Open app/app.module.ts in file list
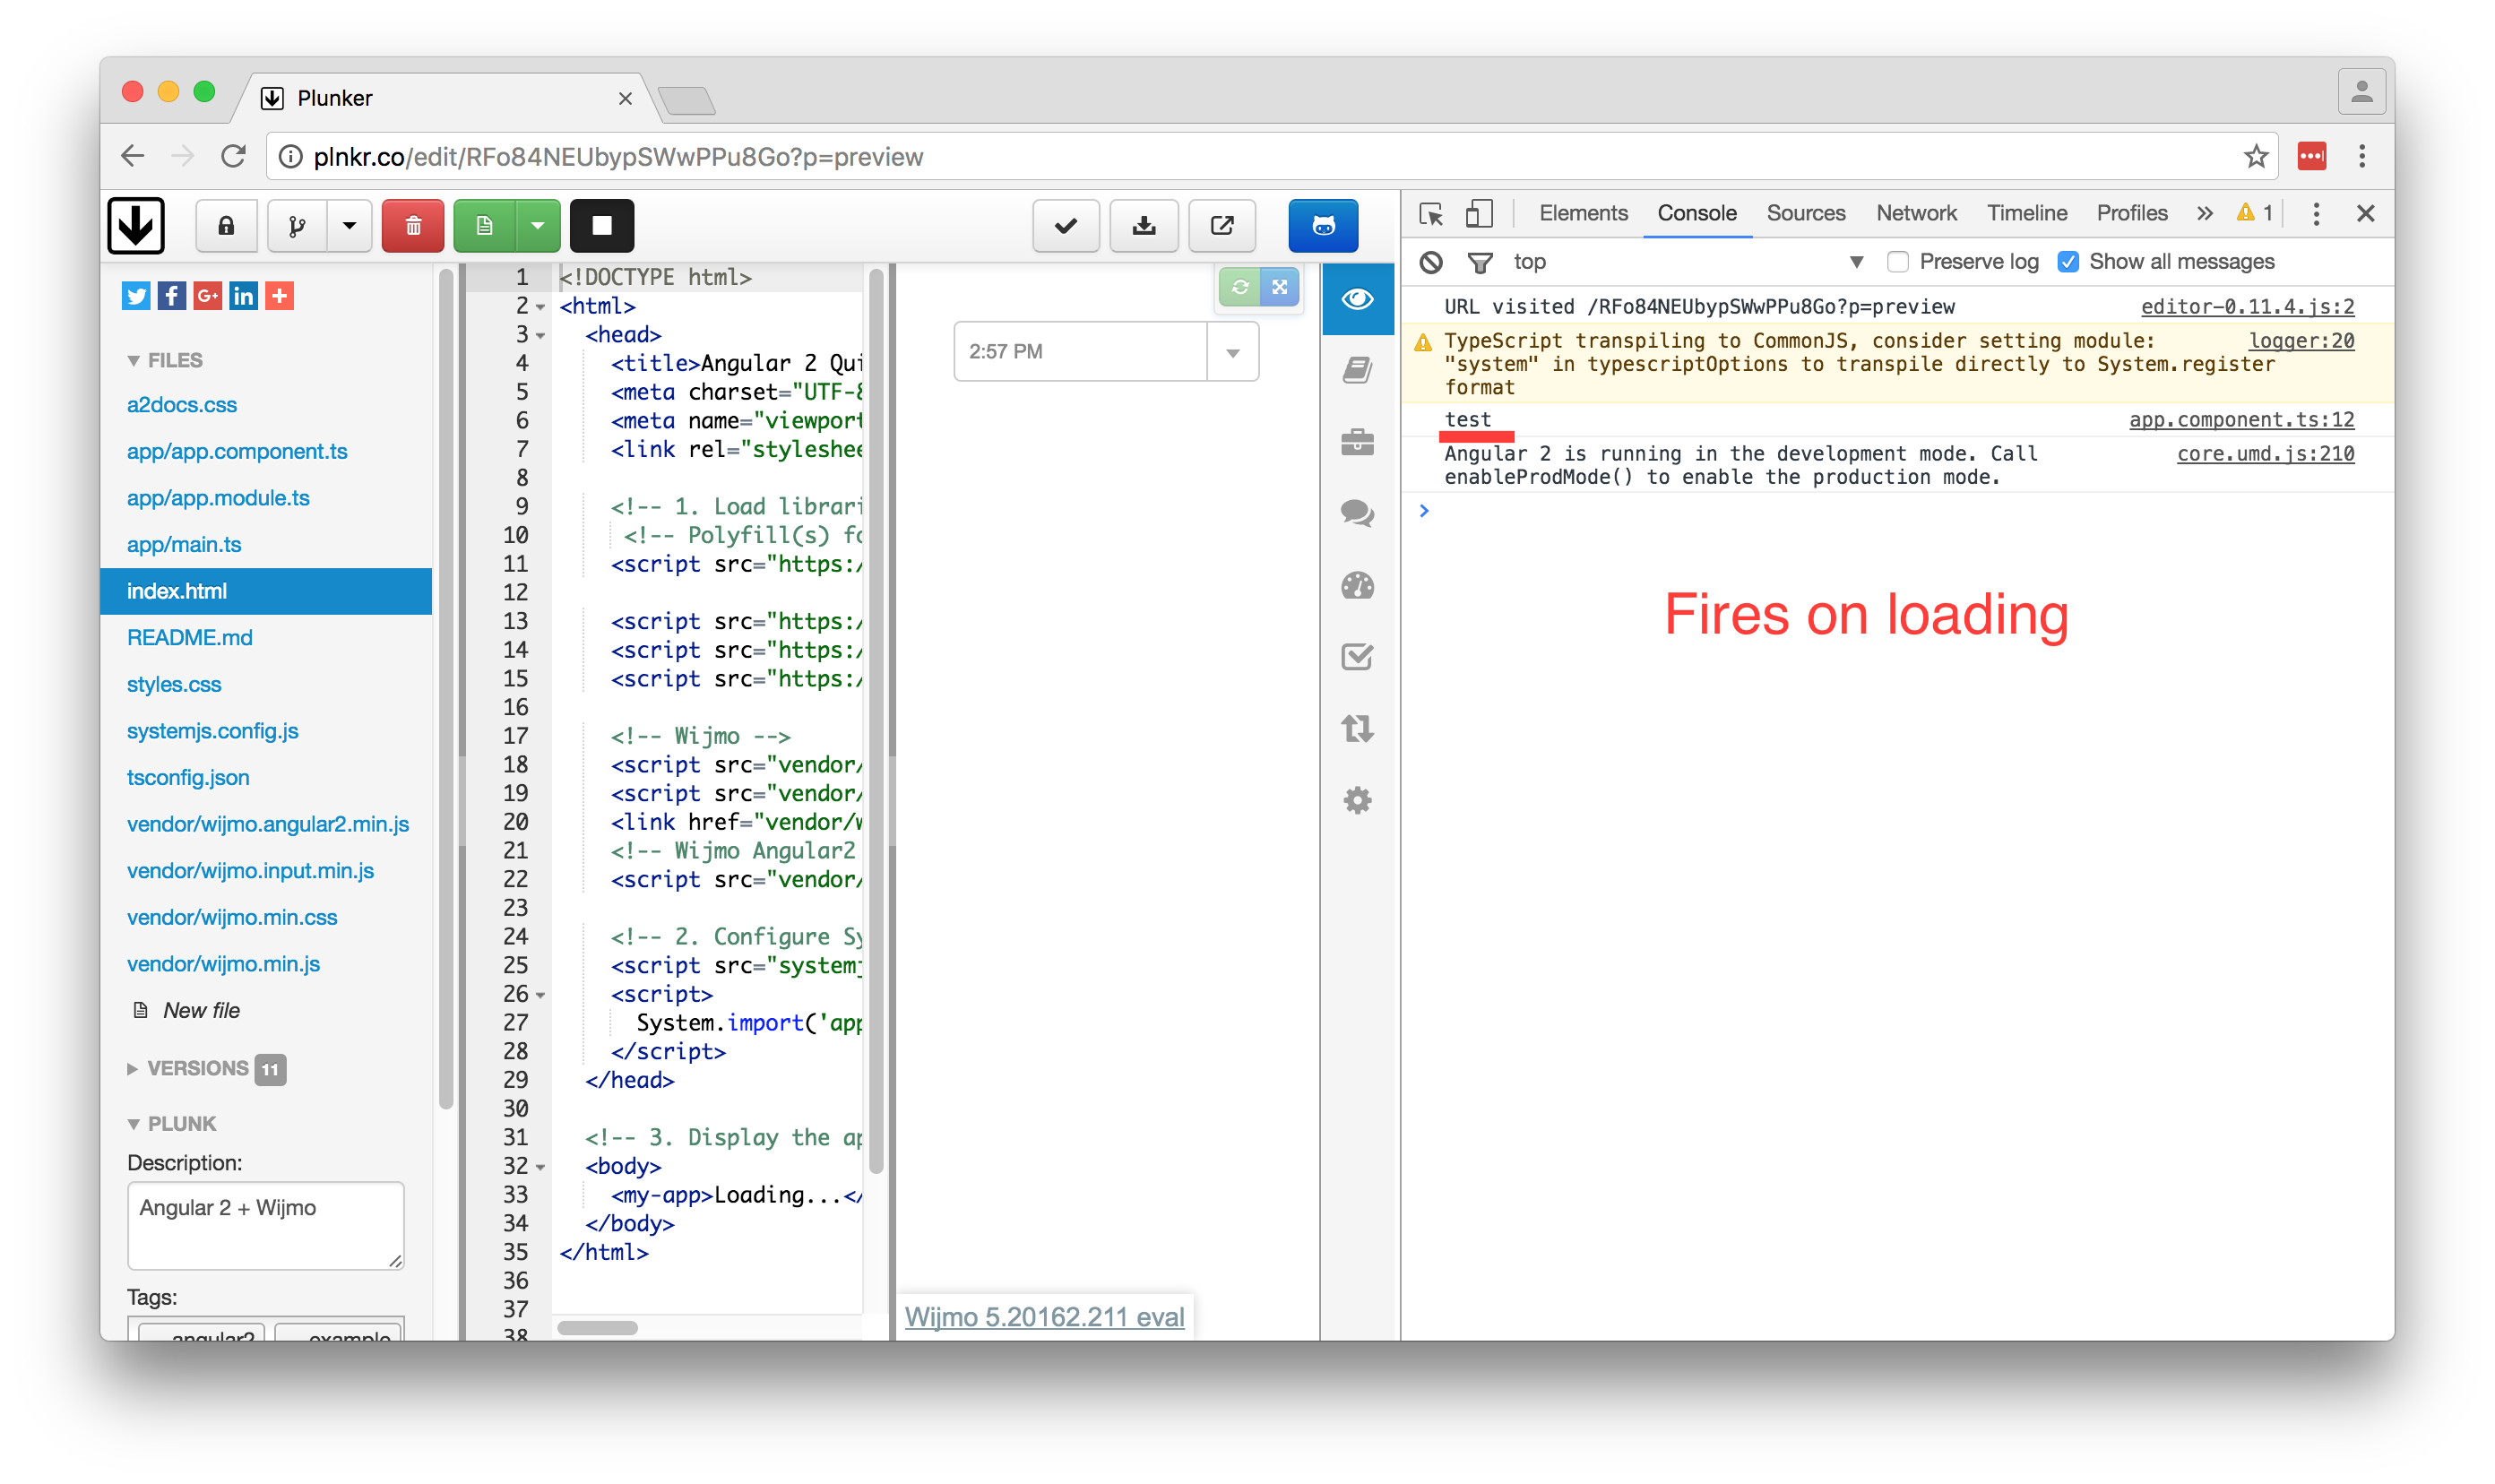2495x1484 pixels. click(x=218, y=498)
